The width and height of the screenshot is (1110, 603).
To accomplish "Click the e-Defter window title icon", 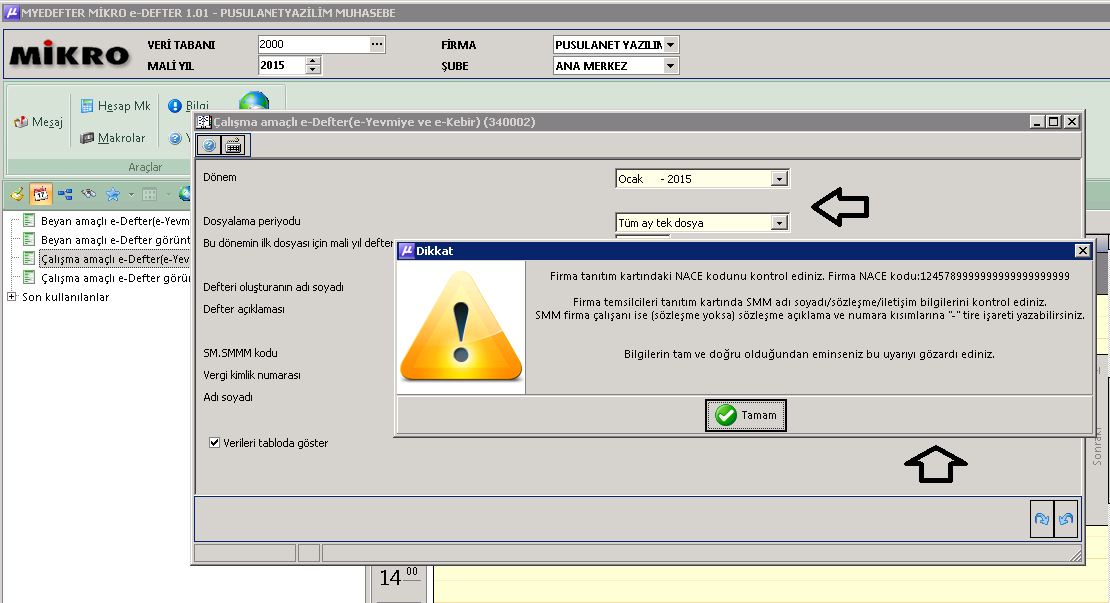I will coord(204,122).
